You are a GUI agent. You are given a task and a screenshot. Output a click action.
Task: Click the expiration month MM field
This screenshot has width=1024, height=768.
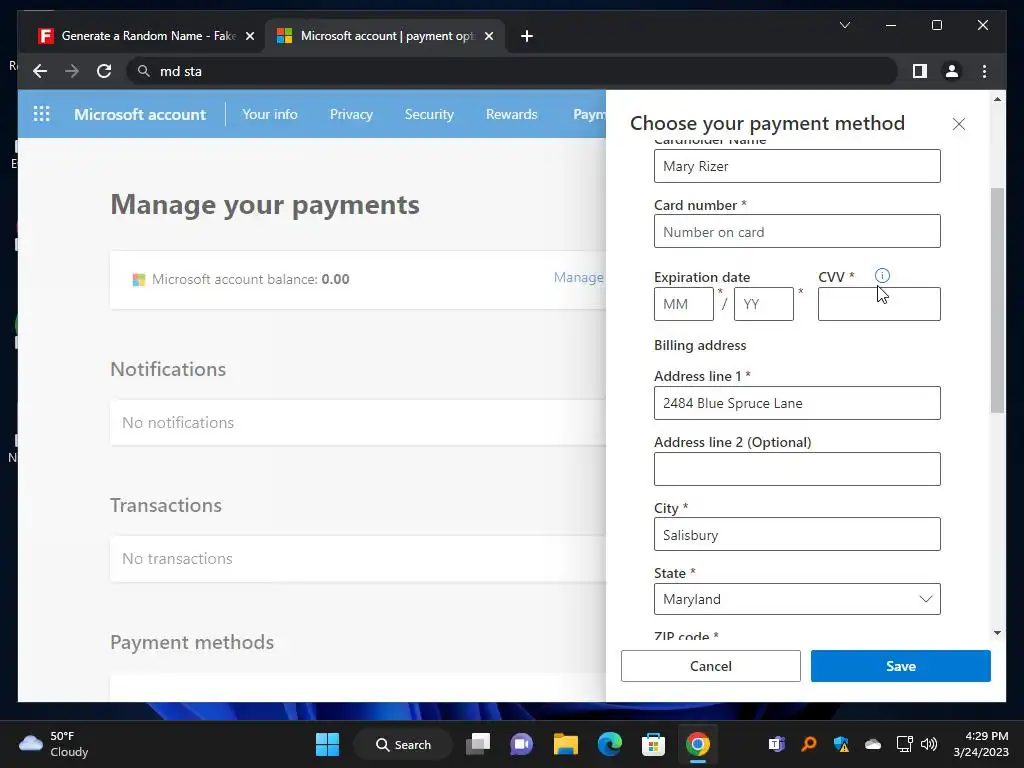(x=683, y=304)
